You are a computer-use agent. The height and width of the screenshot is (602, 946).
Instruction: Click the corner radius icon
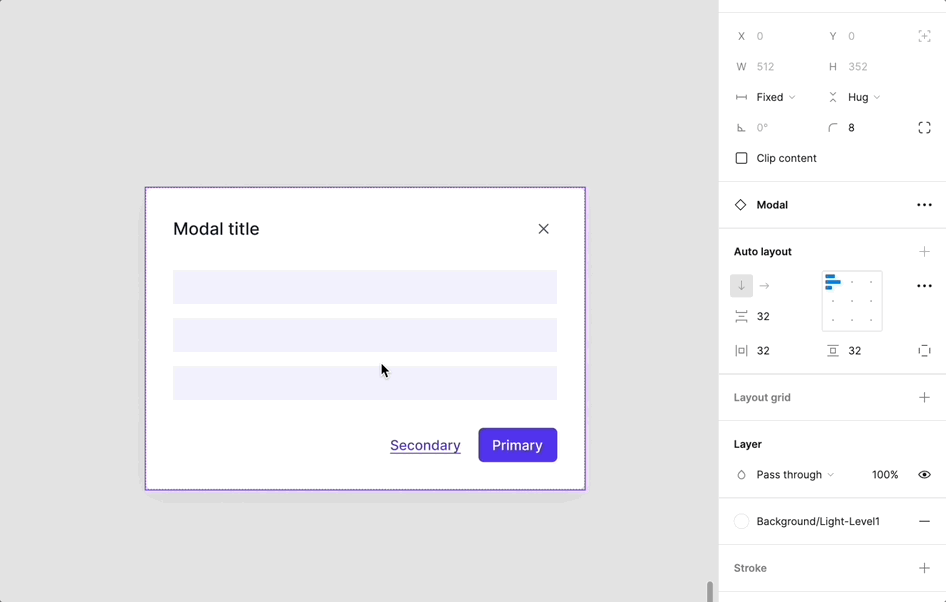click(x=833, y=127)
